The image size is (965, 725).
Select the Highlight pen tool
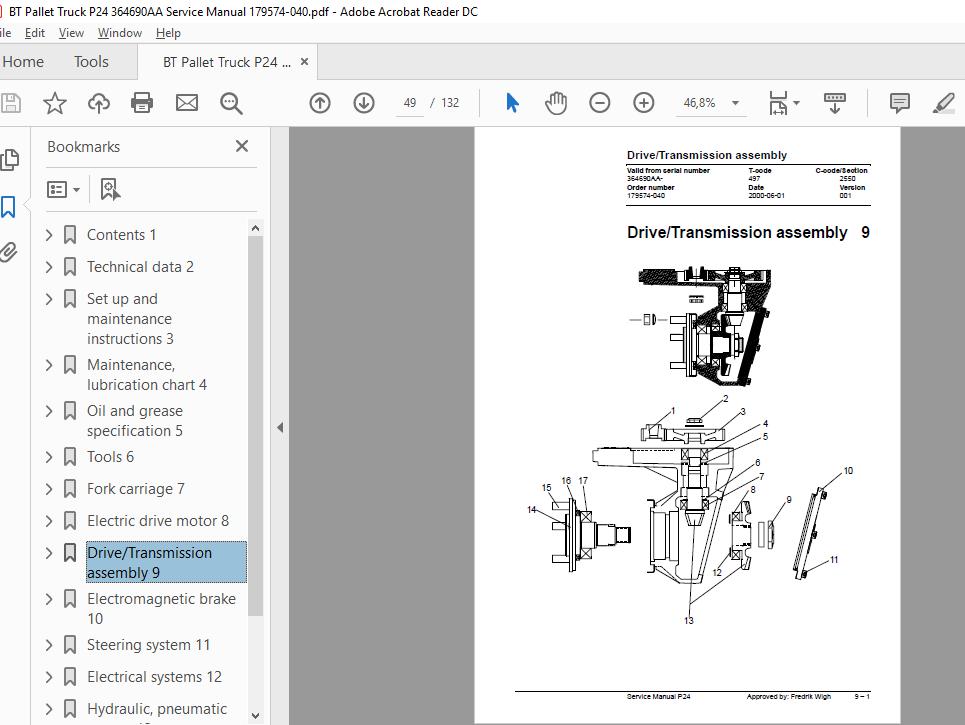point(943,103)
